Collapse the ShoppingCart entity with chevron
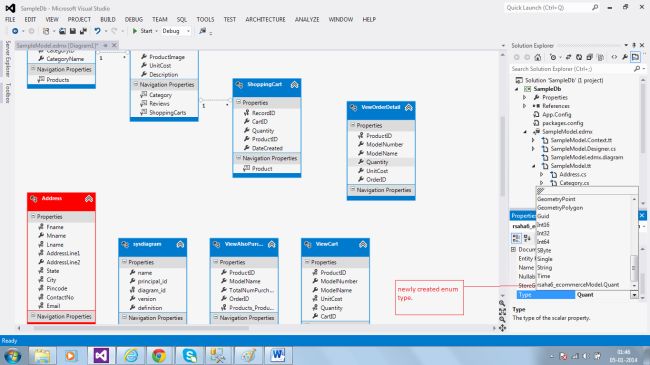The height and width of the screenshot is (365, 650). click(294, 85)
